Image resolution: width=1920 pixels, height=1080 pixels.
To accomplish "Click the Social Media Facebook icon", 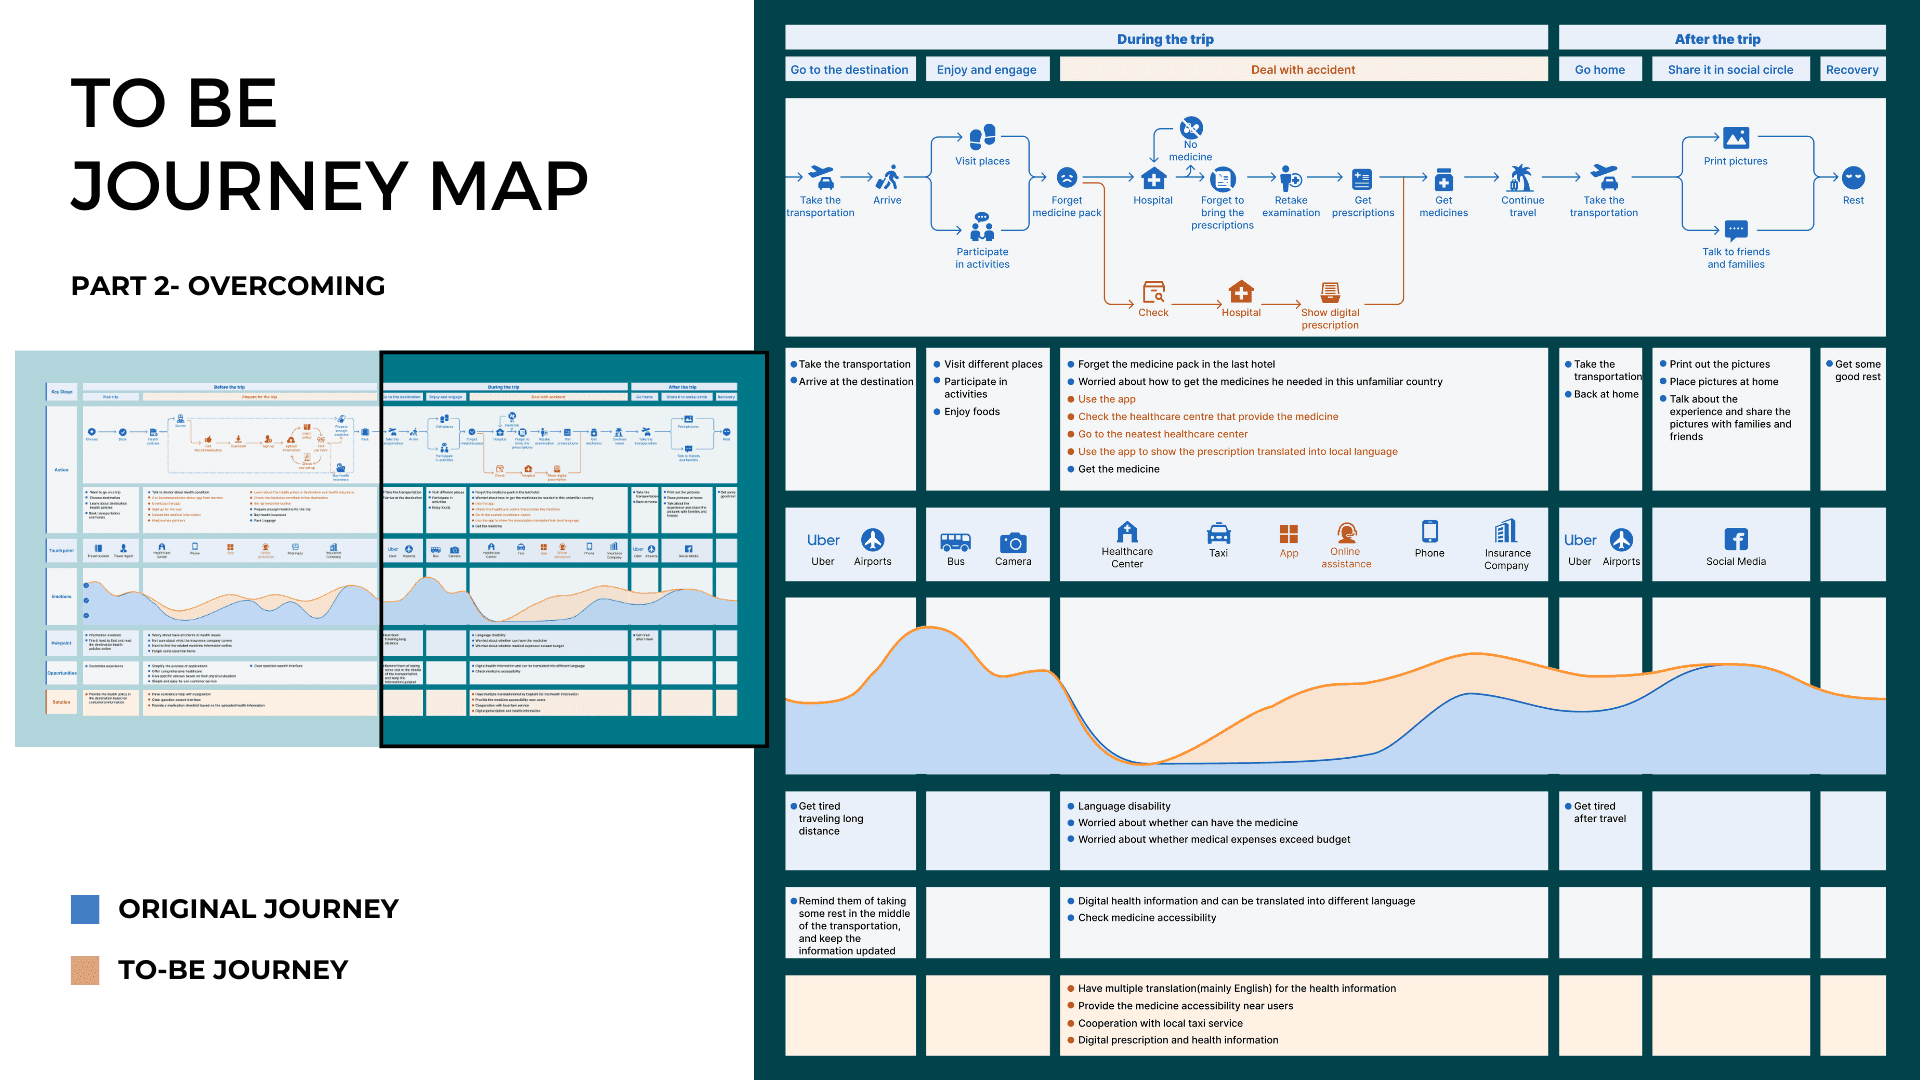I will click(x=1736, y=540).
